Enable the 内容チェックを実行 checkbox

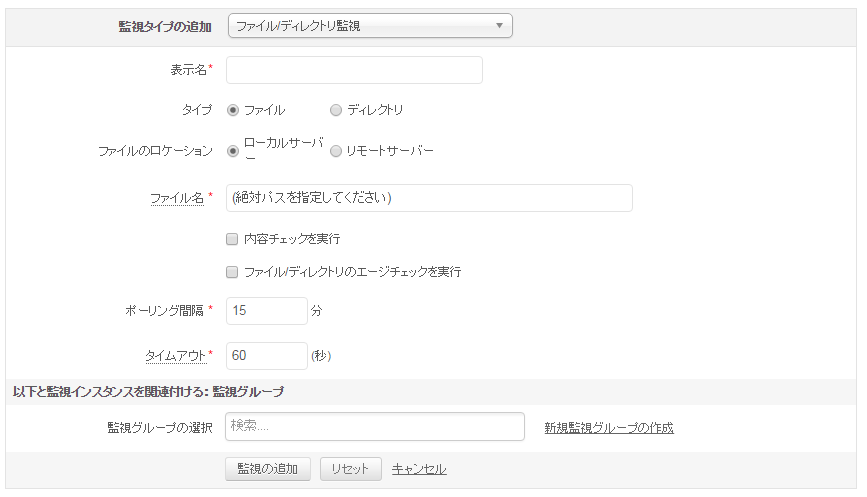point(232,239)
